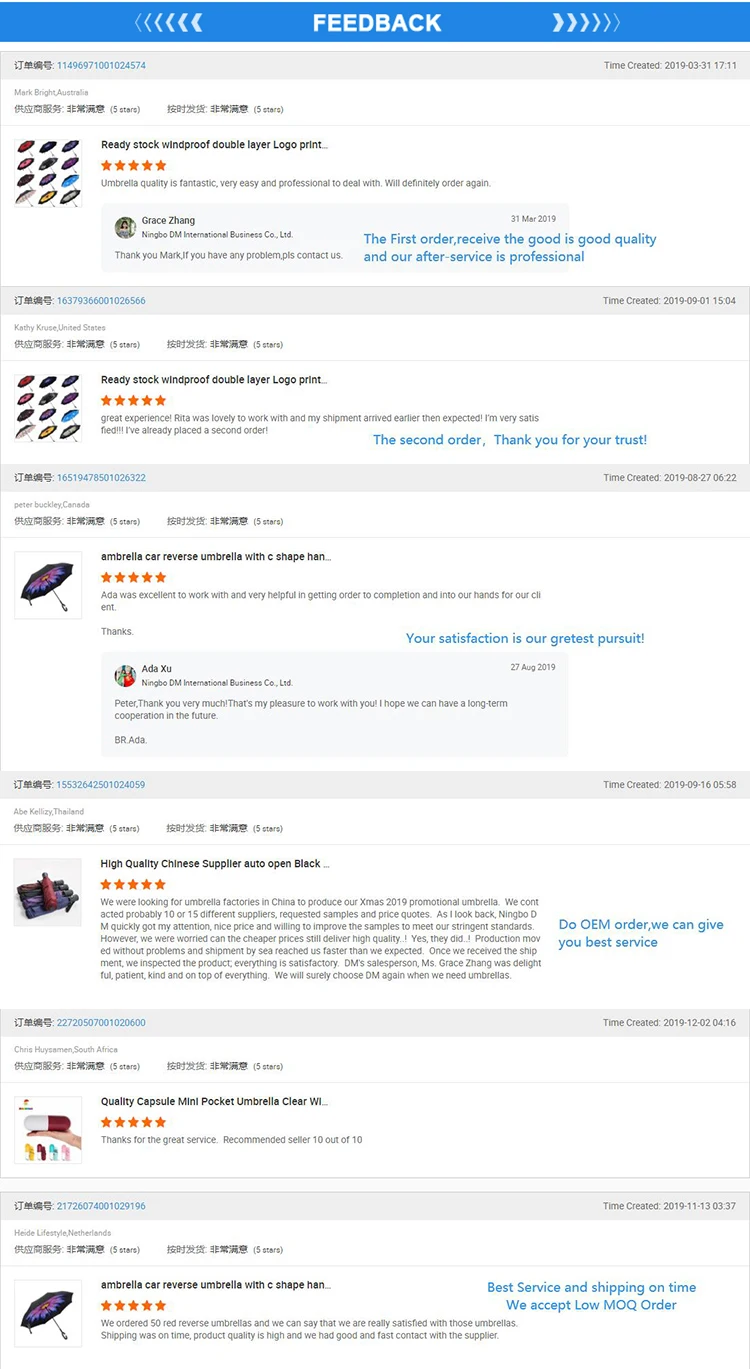Open order number 11496971001024574
This screenshot has height=1369, width=750.
click(101, 66)
